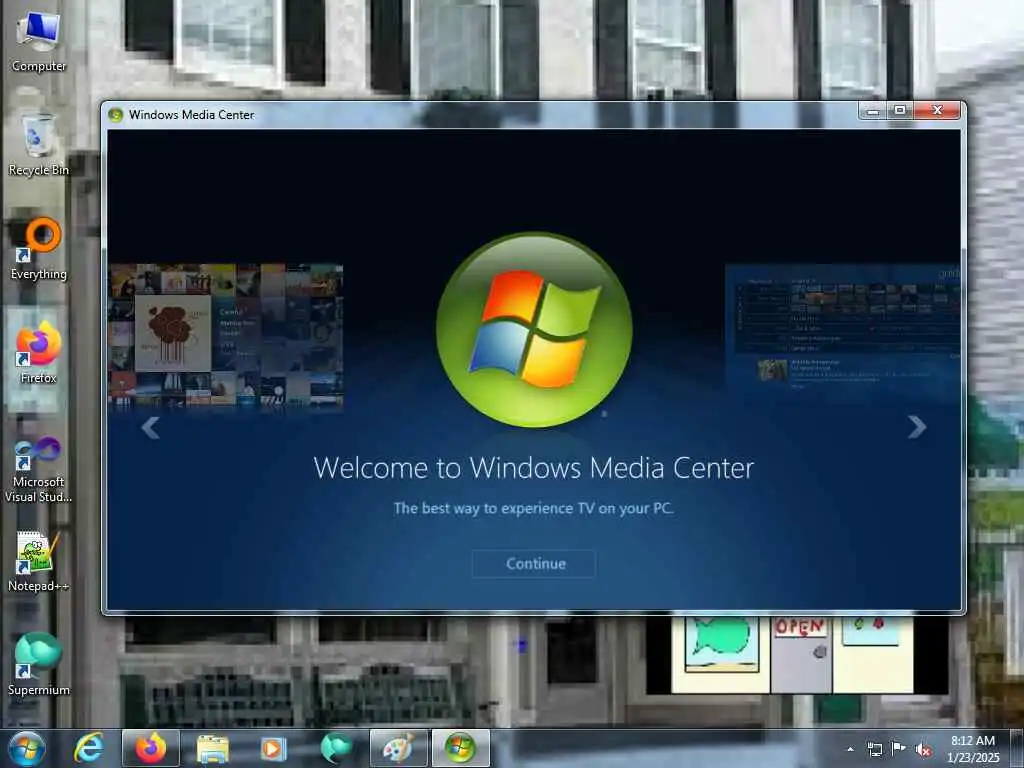Minimize the Windows Media Center window

point(872,110)
